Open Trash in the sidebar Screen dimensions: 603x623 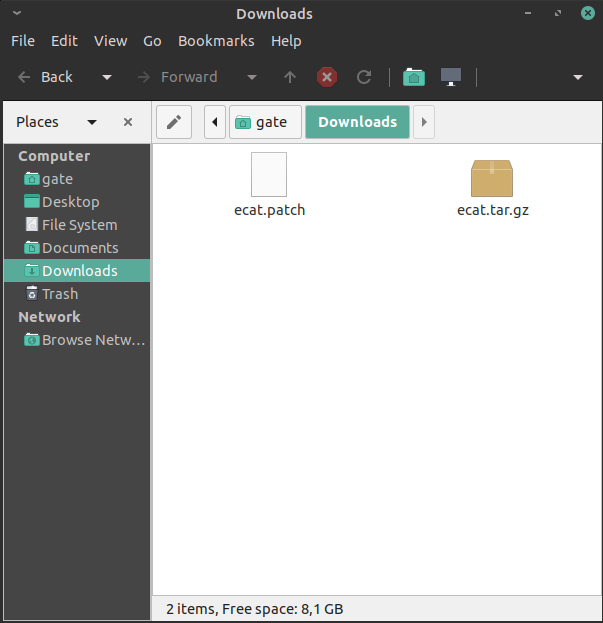[x=77, y=294]
